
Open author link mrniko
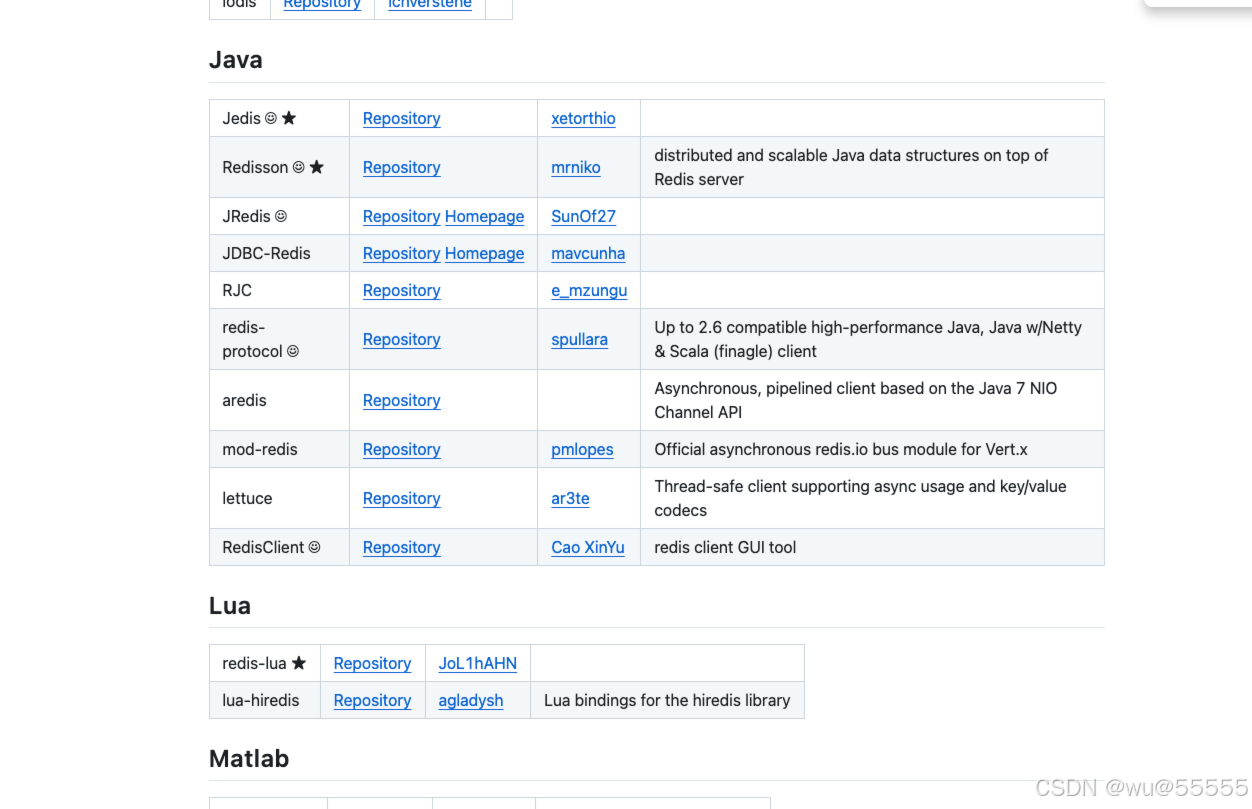point(576,167)
